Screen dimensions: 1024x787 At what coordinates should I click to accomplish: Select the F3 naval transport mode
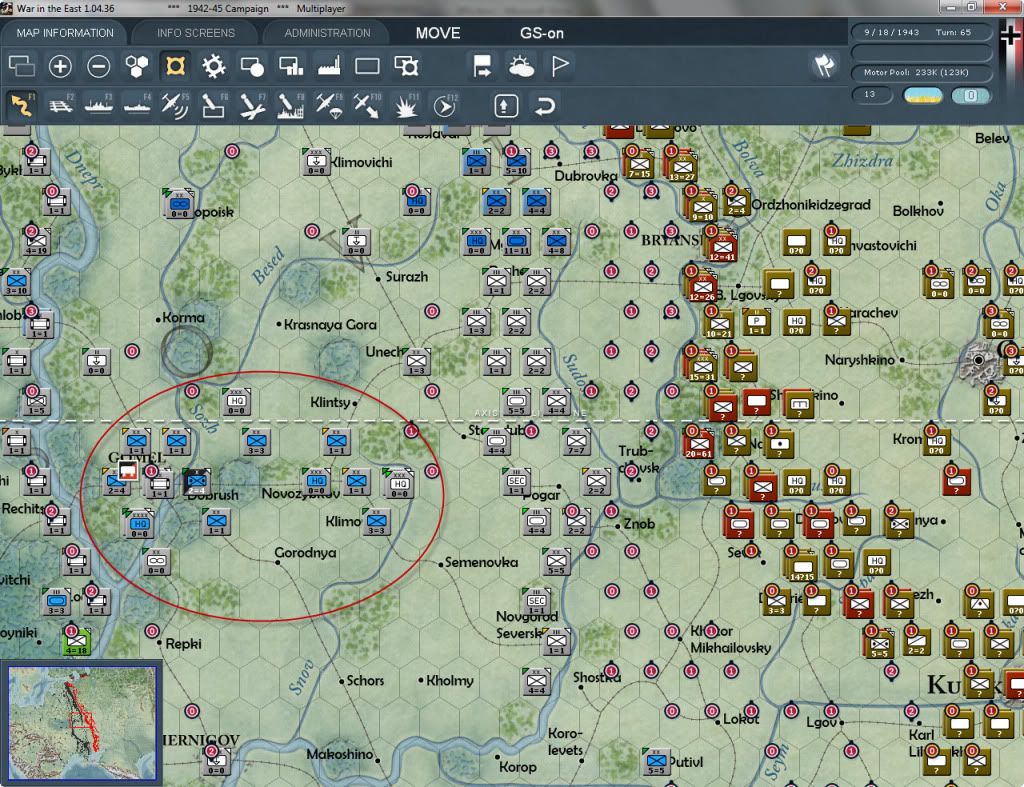(99, 105)
